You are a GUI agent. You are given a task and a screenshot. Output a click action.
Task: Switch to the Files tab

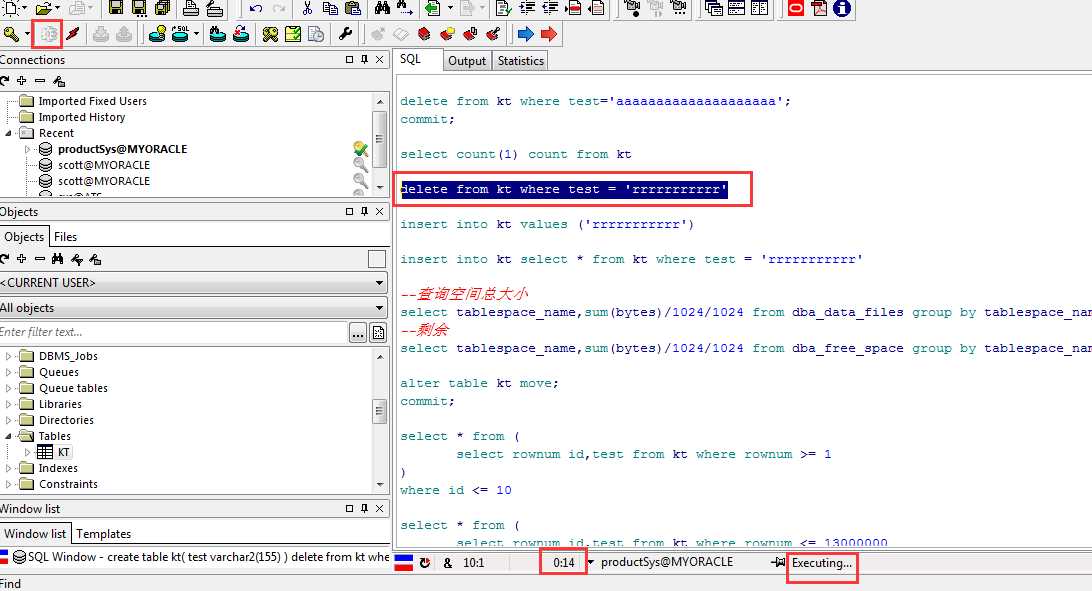tap(65, 237)
